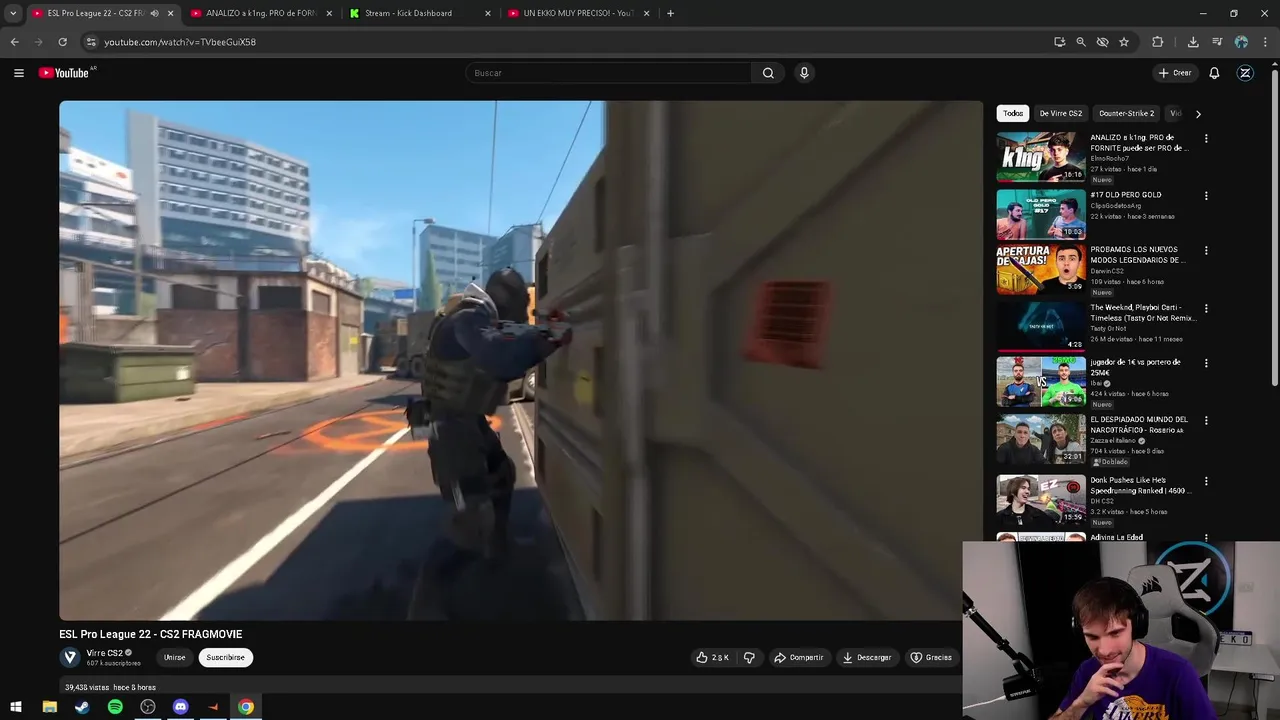1280x720 pixels.
Task: Reload the YouTube page
Action: pos(62,42)
